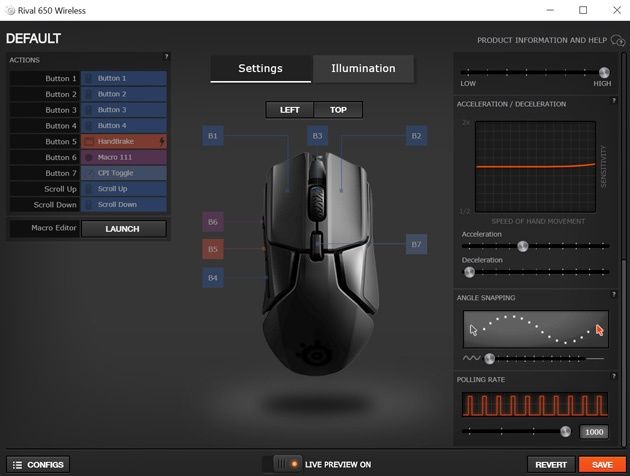Click the B4 mouse button label
This screenshot has width=630, height=476.
[x=213, y=278]
